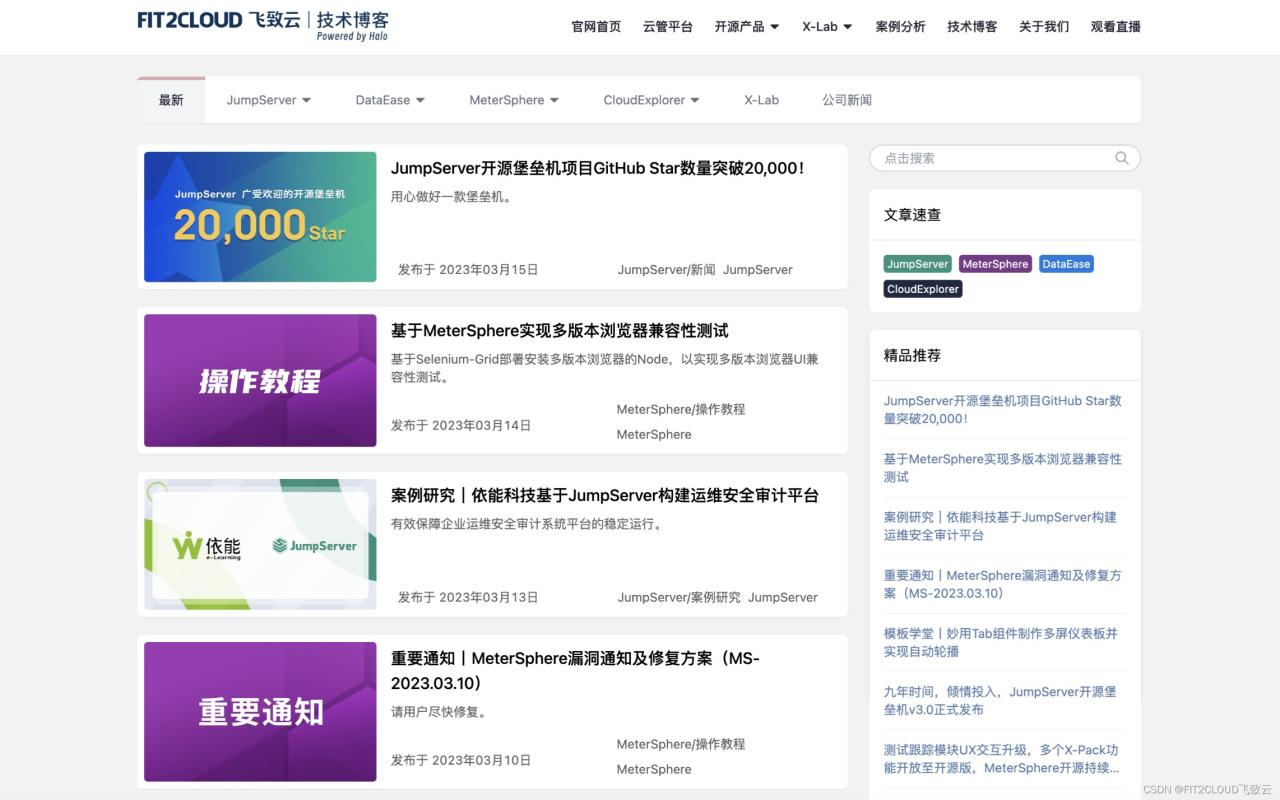Open the 基于MeterSphere实现多版本浏览器兼容性测试 article title
This screenshot has height=800, width=1280.
559,331
